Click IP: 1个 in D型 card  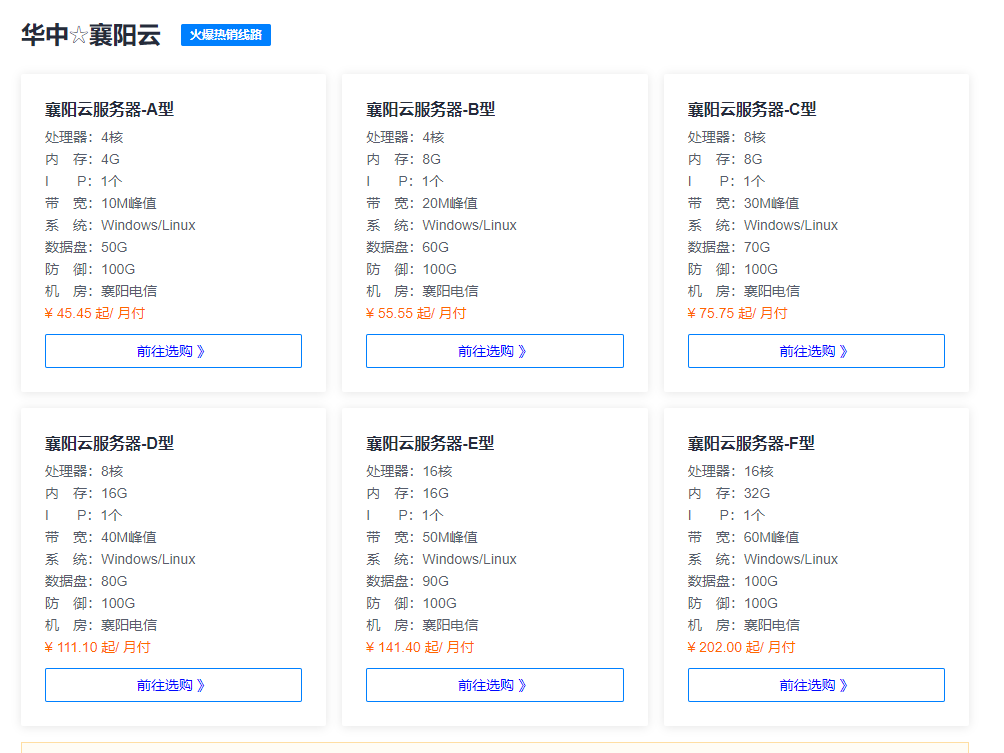(83, 515)
